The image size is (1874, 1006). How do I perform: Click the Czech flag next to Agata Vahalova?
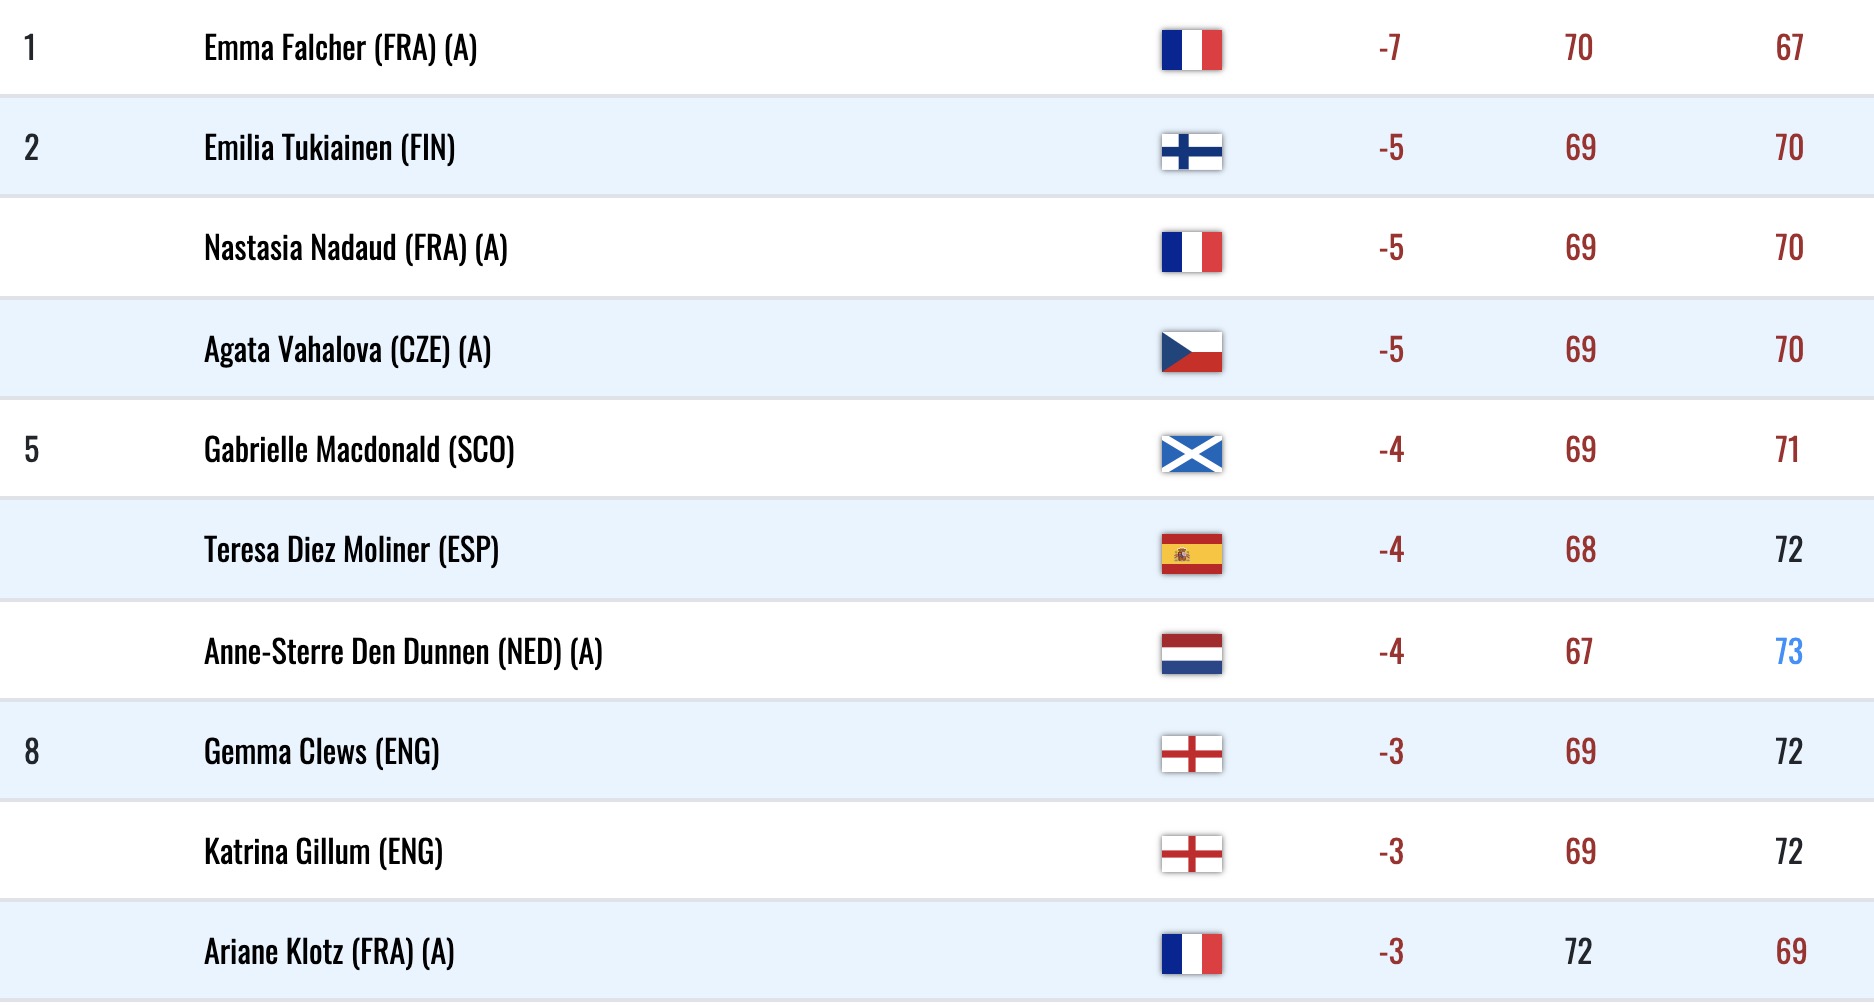(x=1191, y=351)
